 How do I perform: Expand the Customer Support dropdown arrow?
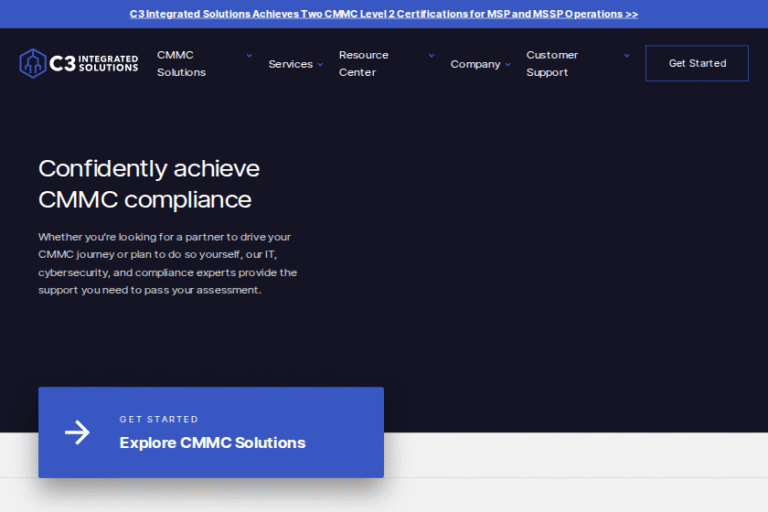tap(627, 56)
